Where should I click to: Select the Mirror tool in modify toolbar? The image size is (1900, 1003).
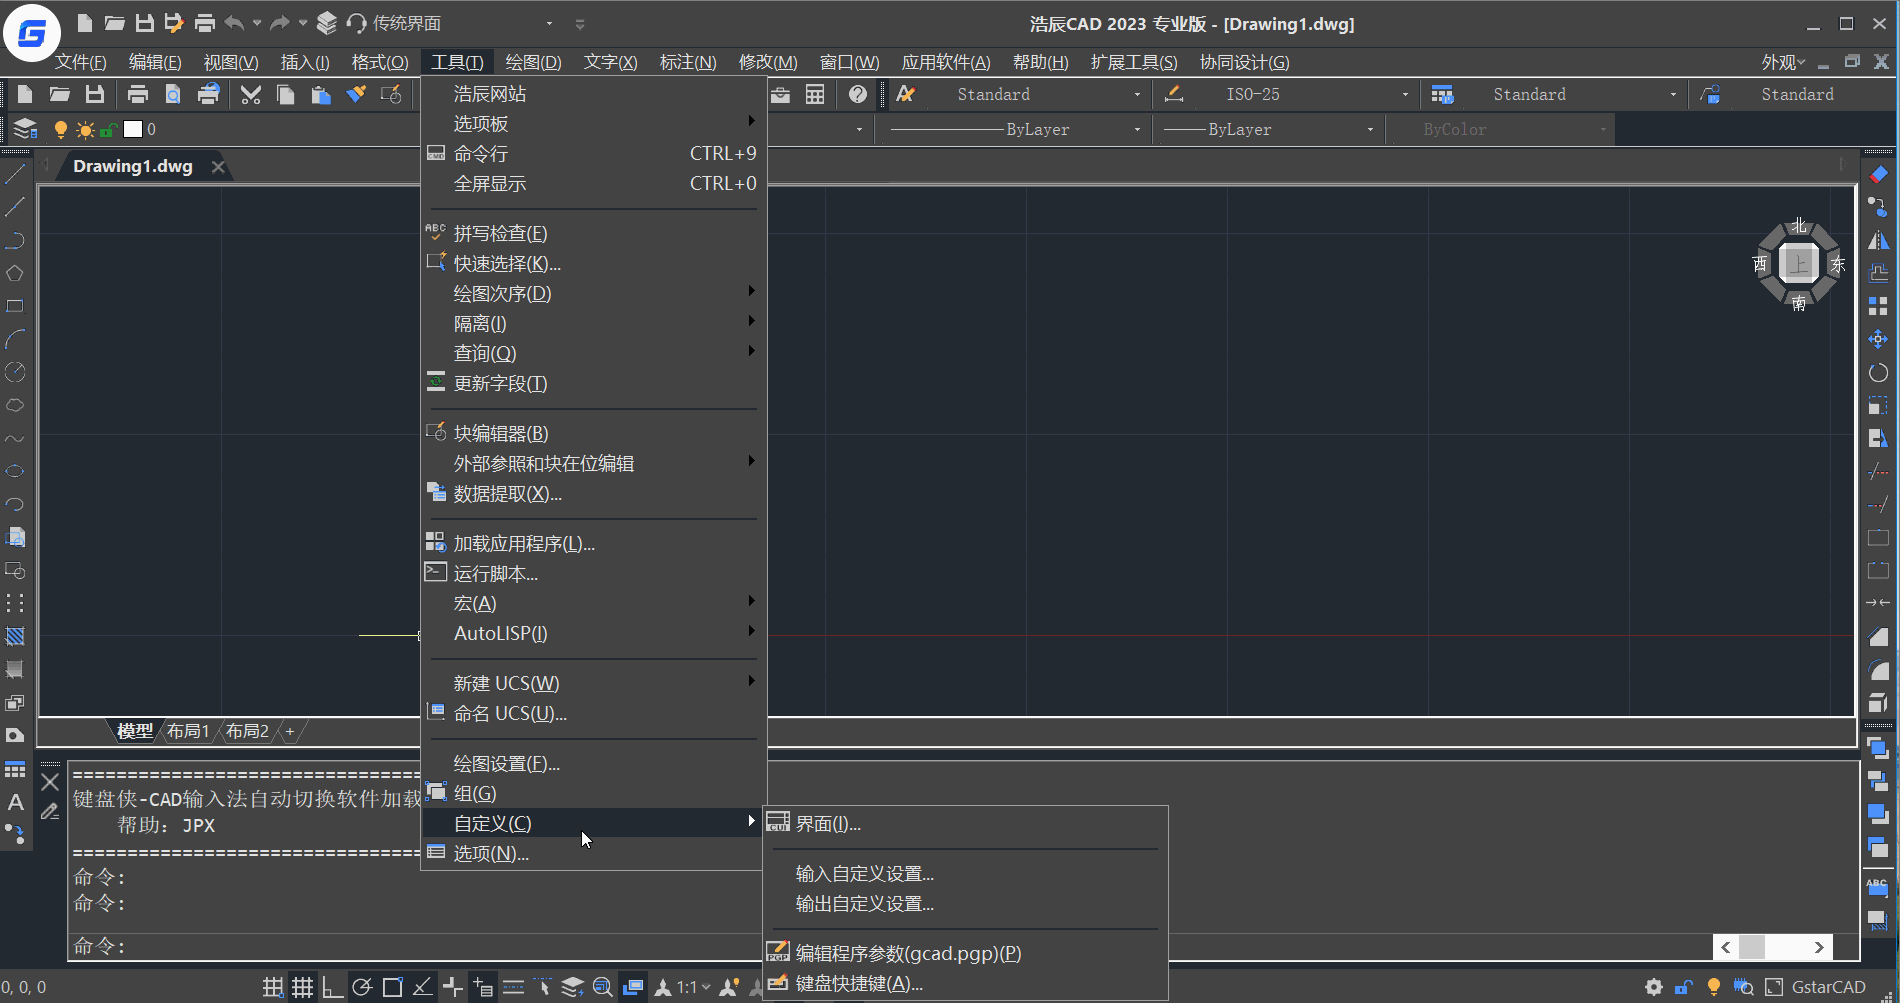point(1878,240)
